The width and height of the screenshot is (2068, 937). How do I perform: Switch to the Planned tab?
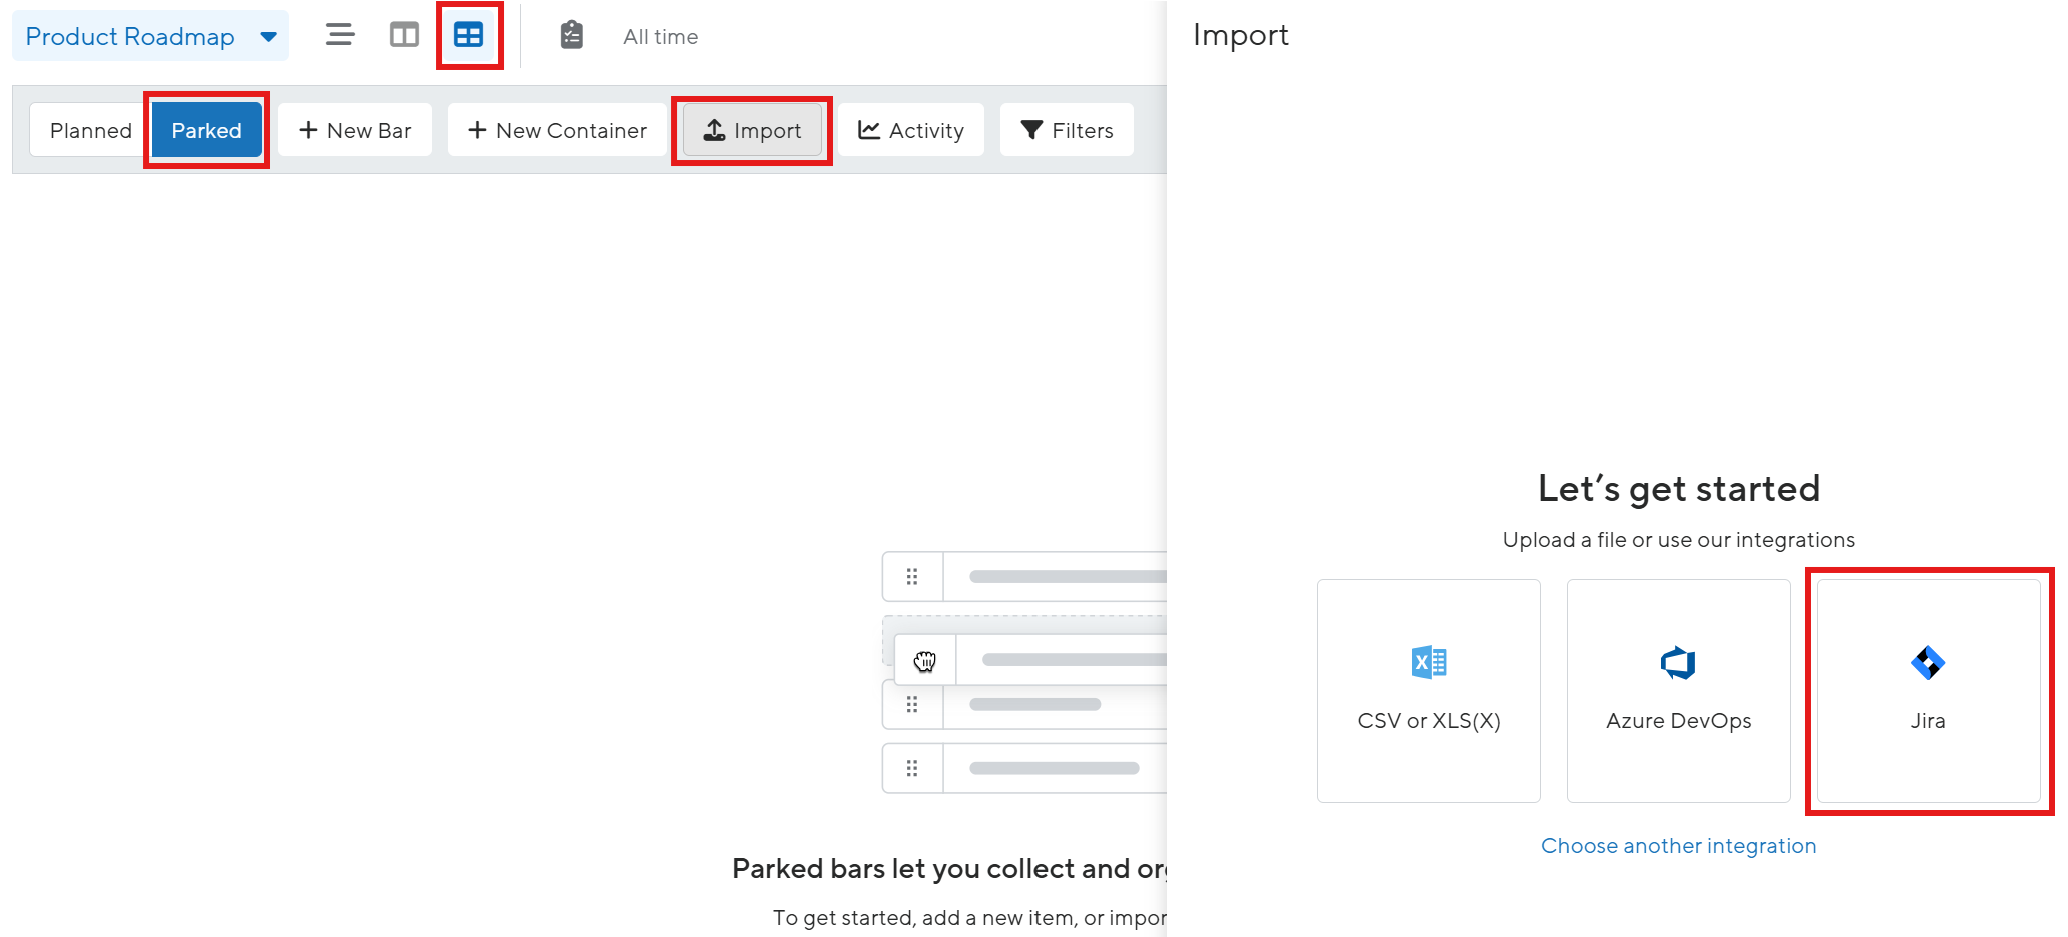tap(91, 129)
